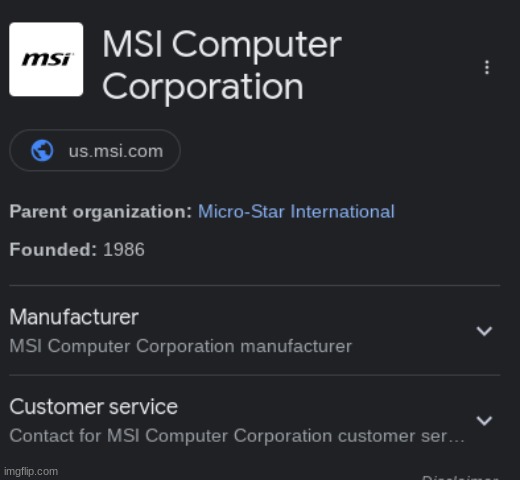The height and width of the screenshot is (480, 520).
Task: Open the us.msi.com website chip
Action: 95,150
